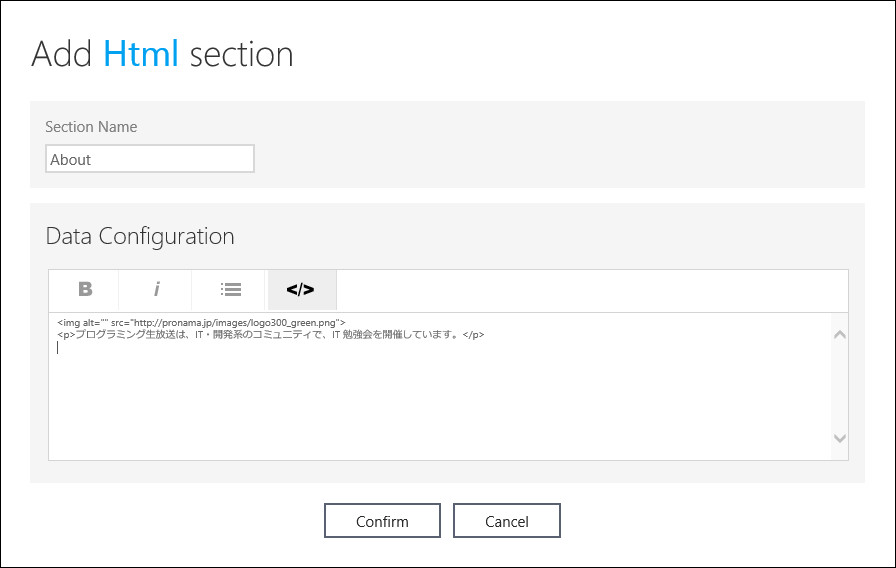
Task: Click the blue Html word in title
Action: click(x=141, y=54)
